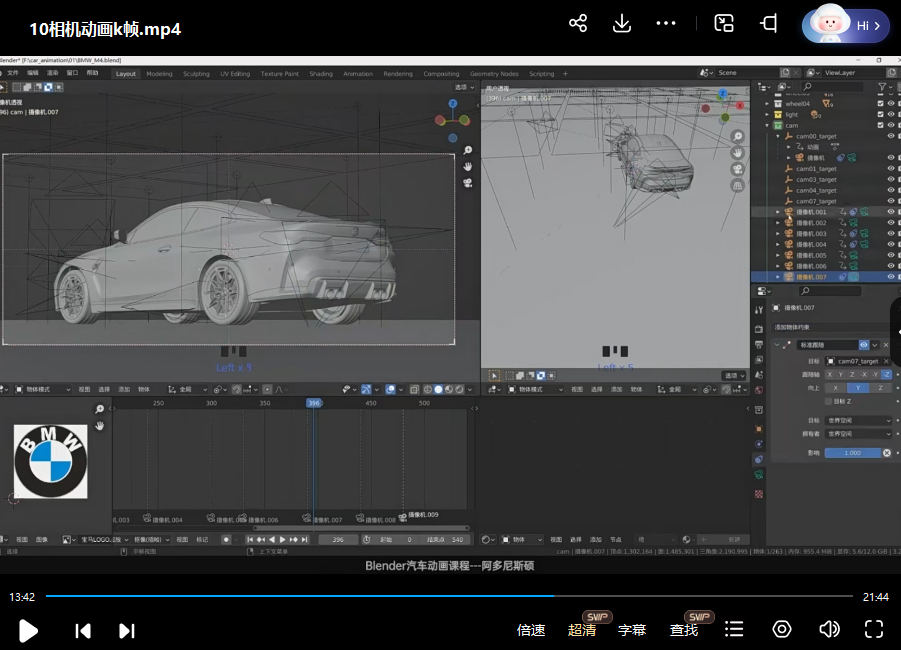Collapse the cam collection tree
The height and width of the screenshot is (650, 901).
click(x=767, y=126)
